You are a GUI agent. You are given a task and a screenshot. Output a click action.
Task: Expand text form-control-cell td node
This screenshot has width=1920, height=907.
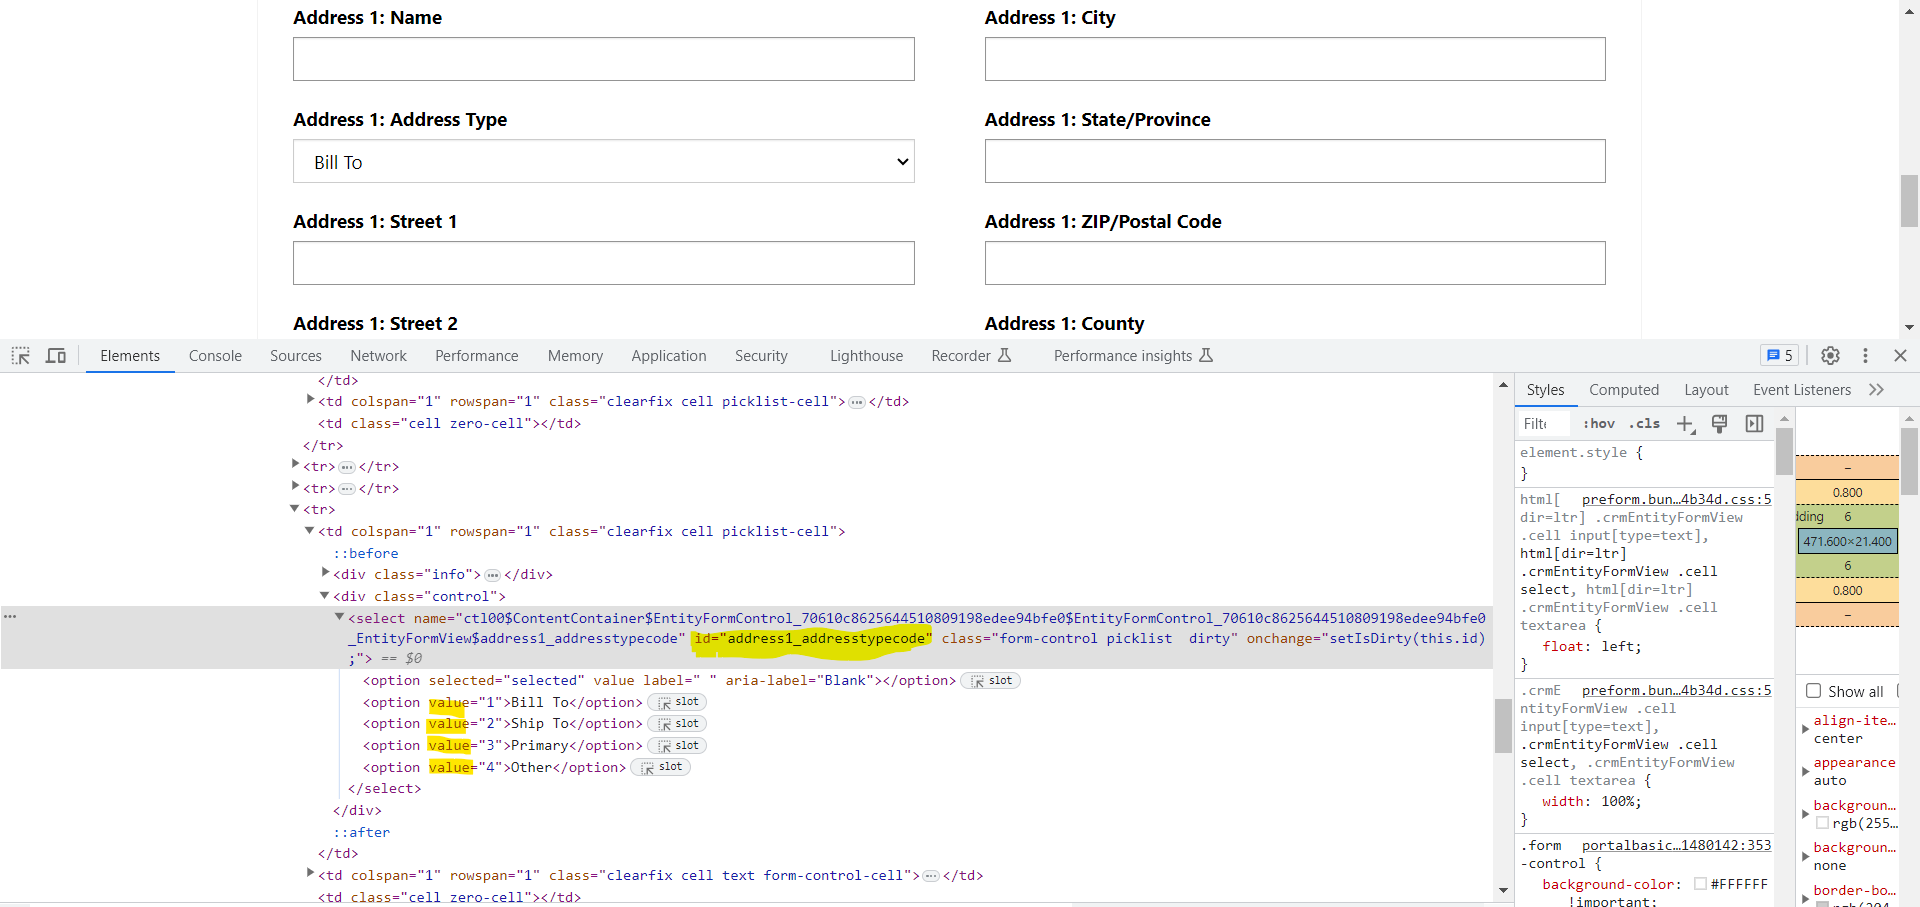click(x=310, y=873)
